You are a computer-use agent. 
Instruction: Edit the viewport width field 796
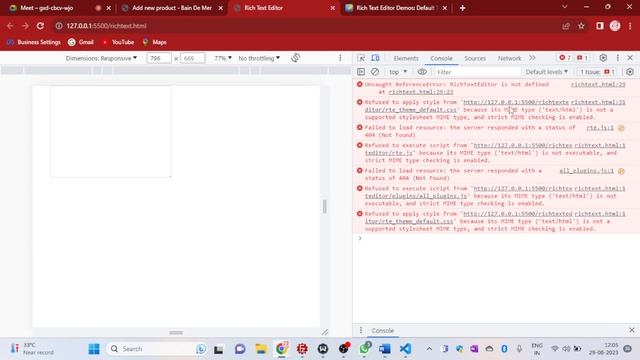pyautogui.click(x=159, y=58)
